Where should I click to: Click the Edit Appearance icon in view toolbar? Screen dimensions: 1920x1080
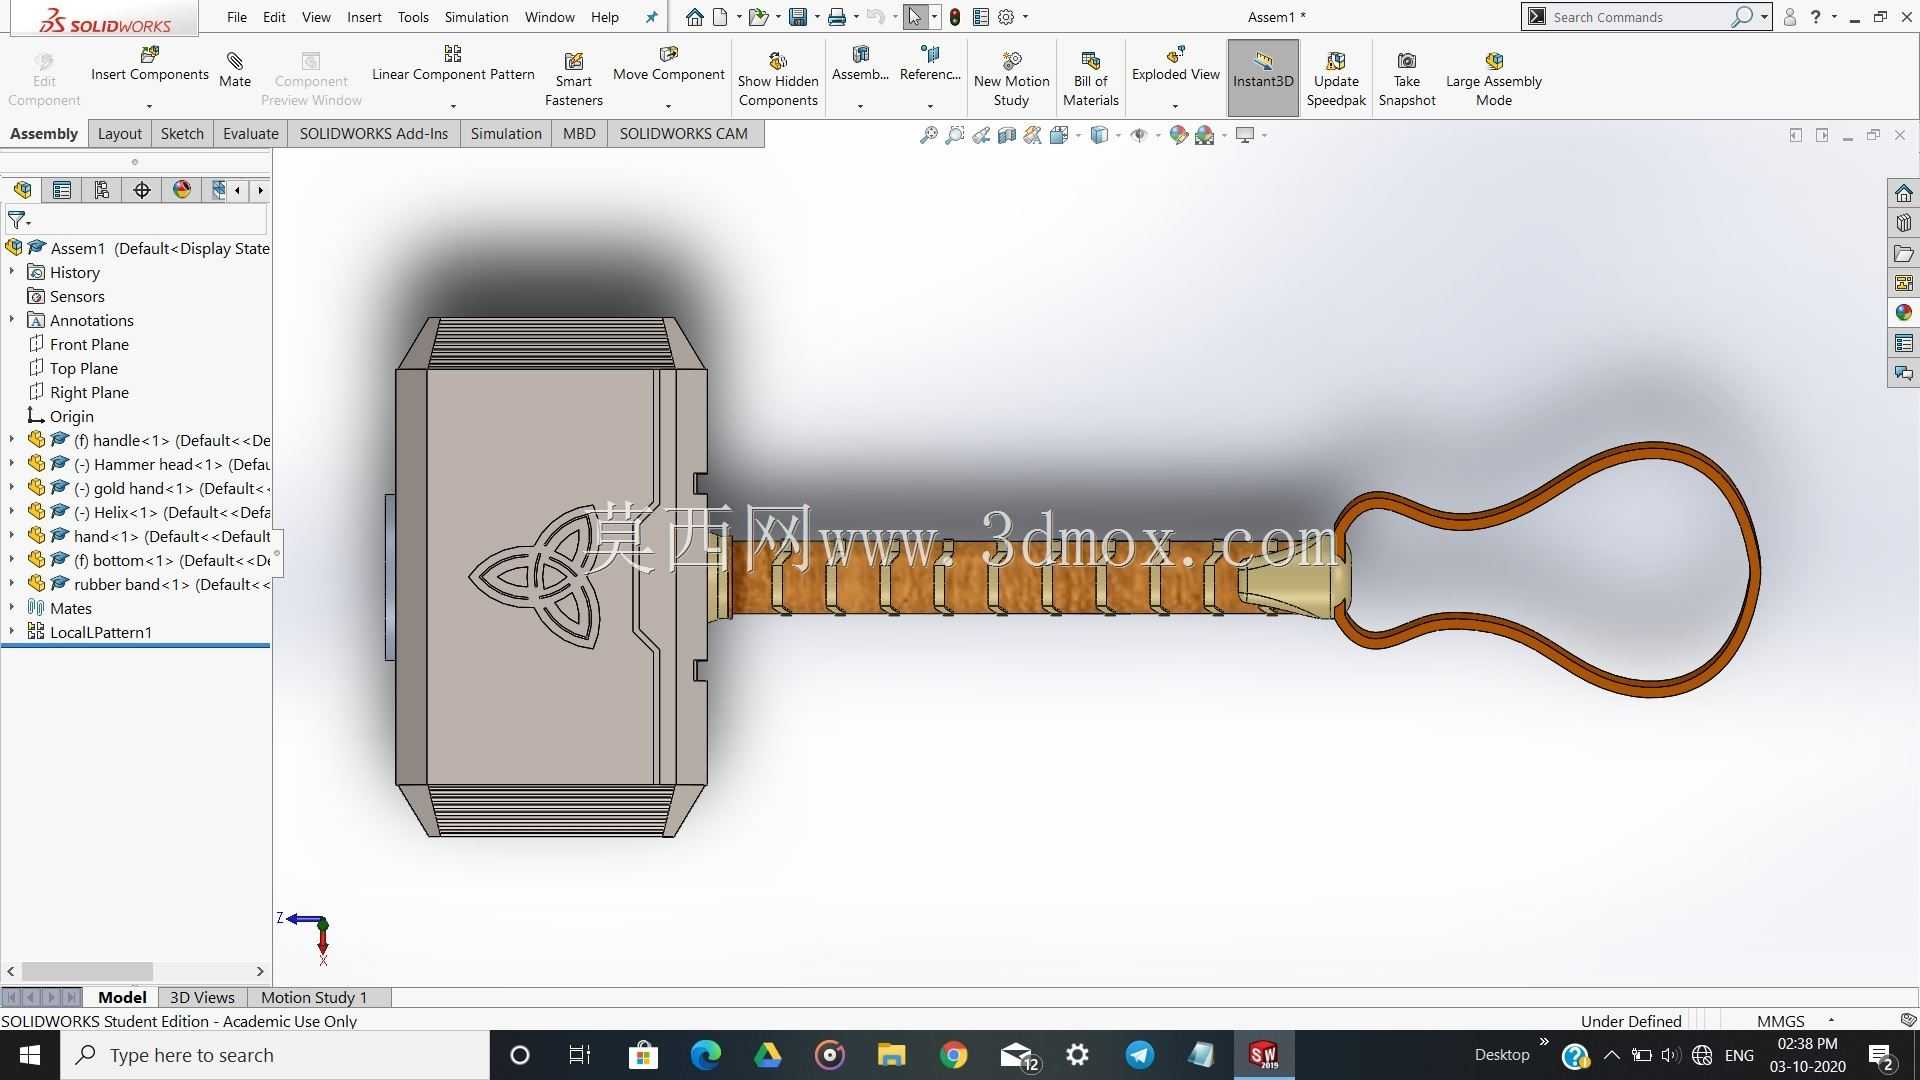point(1179,135)
